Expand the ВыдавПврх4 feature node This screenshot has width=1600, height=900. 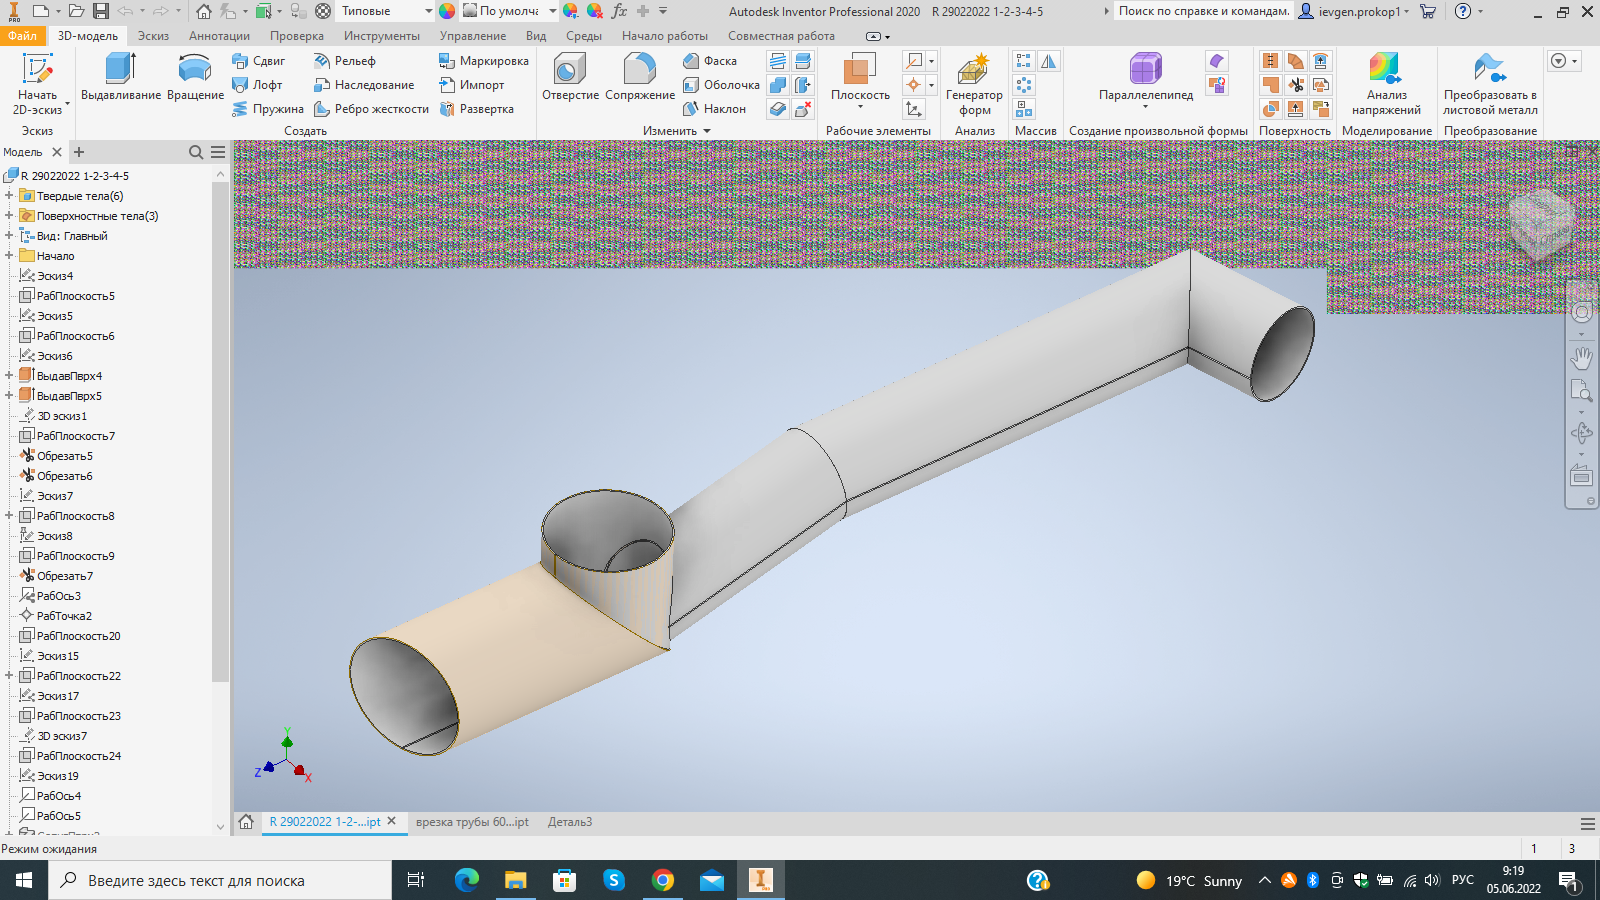(9, 376)
